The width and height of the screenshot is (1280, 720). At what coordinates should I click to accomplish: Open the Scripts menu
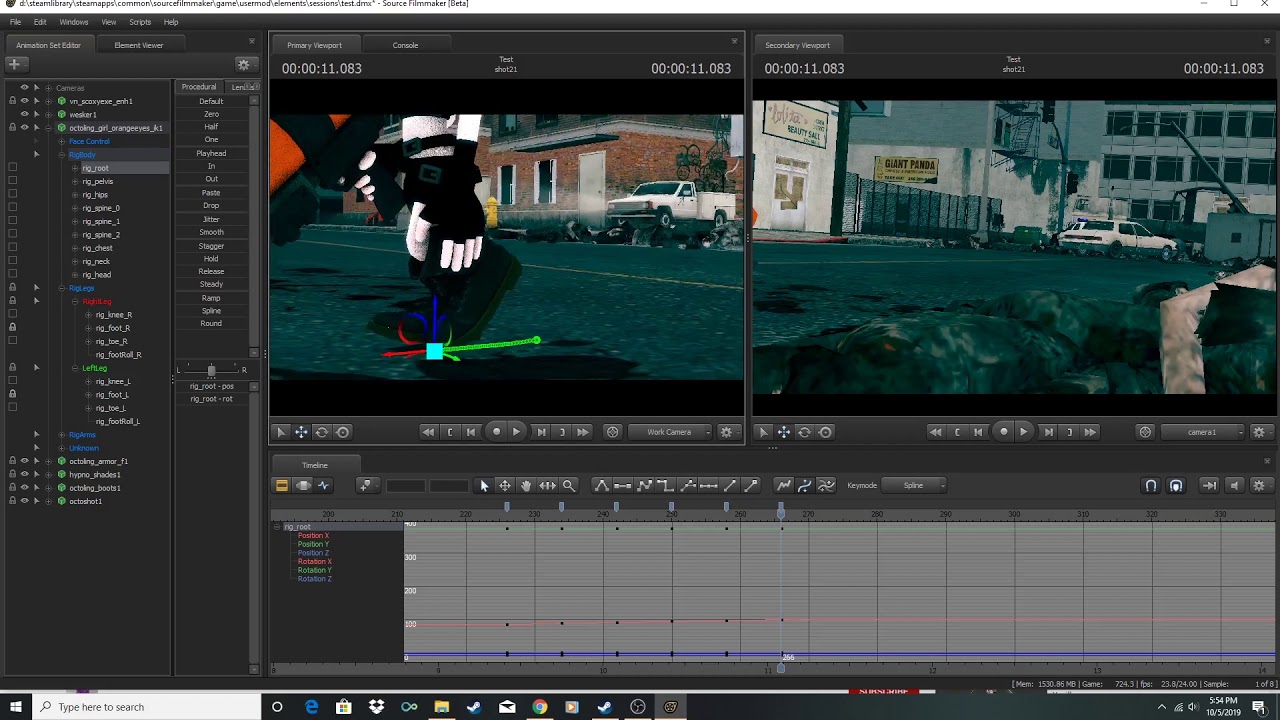(140, 22)
